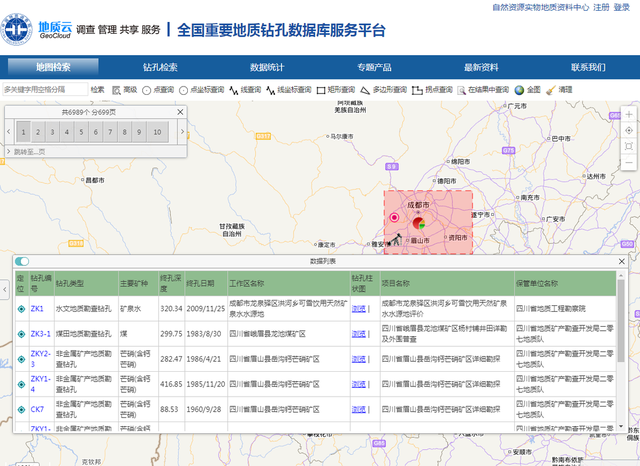Toggle the switch on the 数据列表 panel

22,261
